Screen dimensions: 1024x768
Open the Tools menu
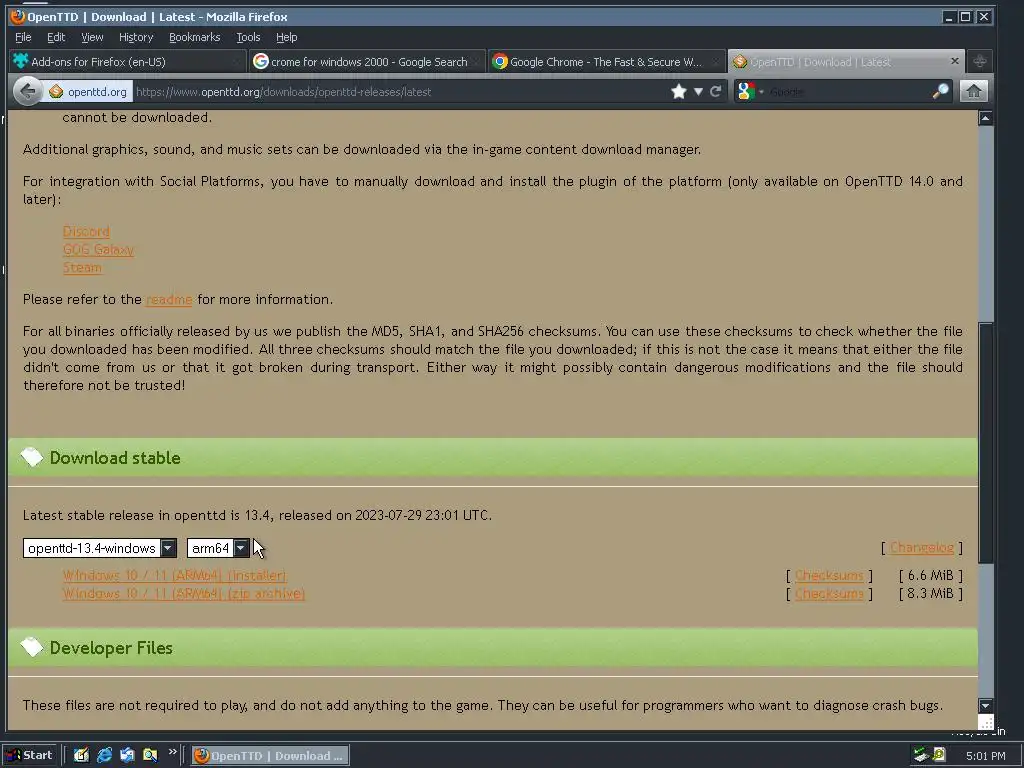[x=248, y=37]
